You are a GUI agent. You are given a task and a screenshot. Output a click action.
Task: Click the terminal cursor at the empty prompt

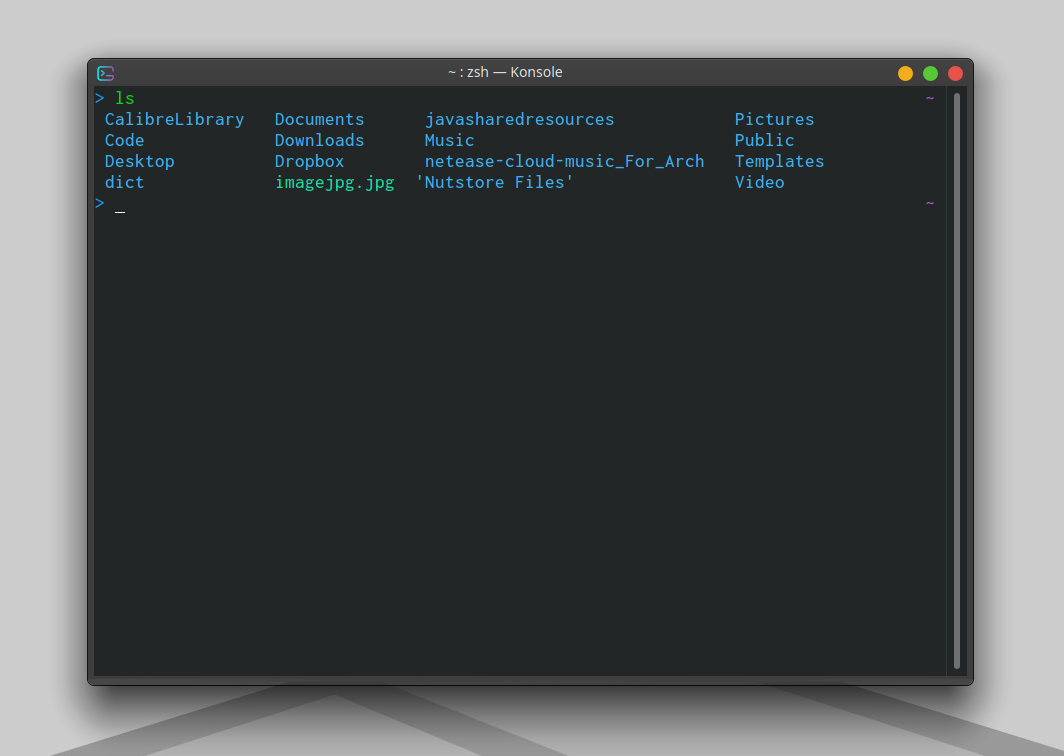[120, 212]
